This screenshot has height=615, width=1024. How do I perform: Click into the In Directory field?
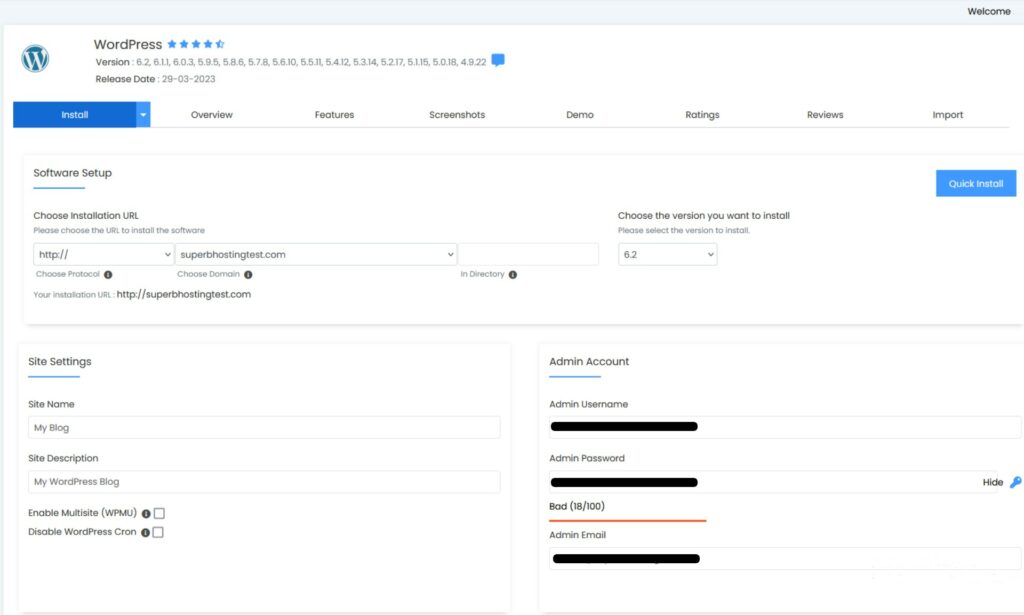(528, 255)
